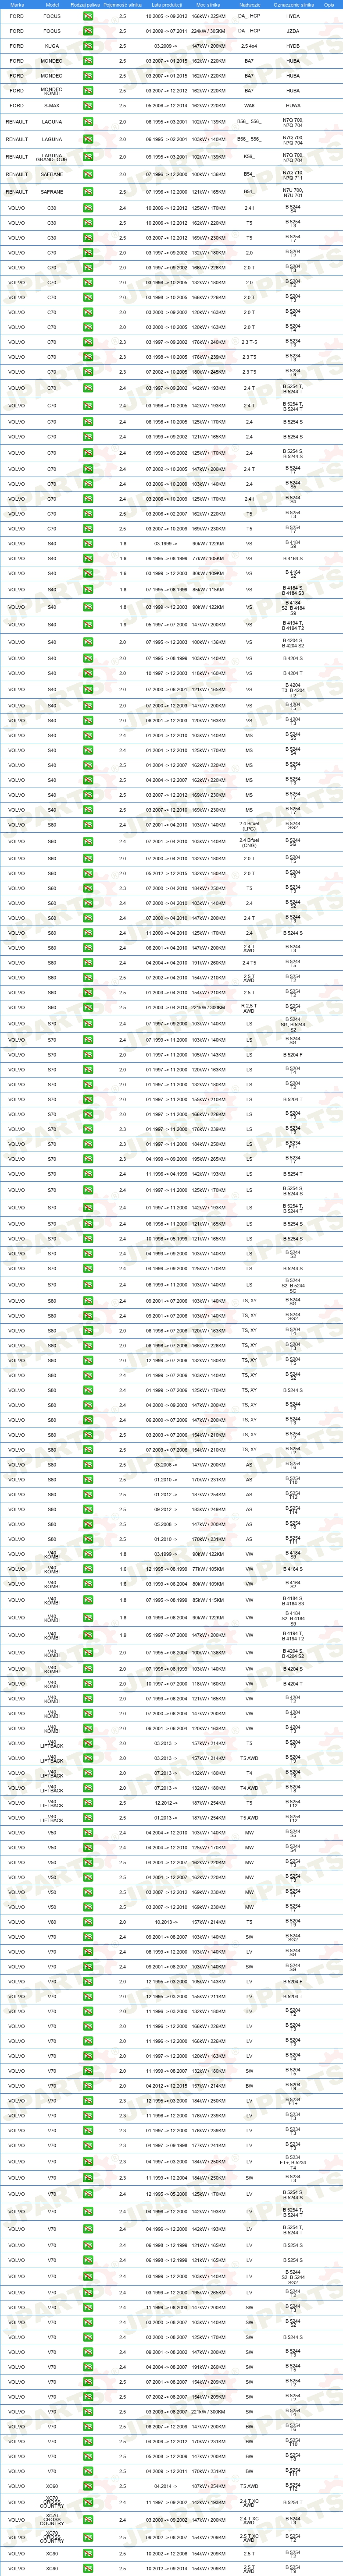This screenshot has height=2576, width=343.
Task: Click the 'Nadwozie' column header
Action: tap(249, 5)
